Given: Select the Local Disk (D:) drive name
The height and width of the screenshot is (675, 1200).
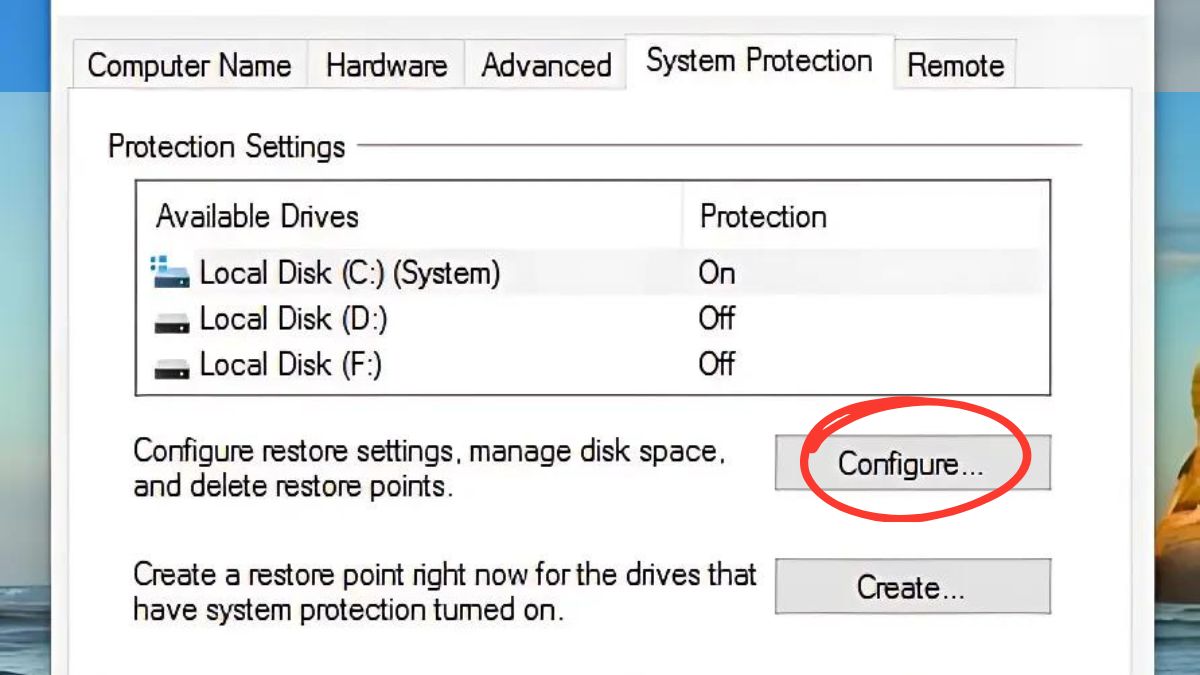Looking at the screenshot, I should 294,319.
